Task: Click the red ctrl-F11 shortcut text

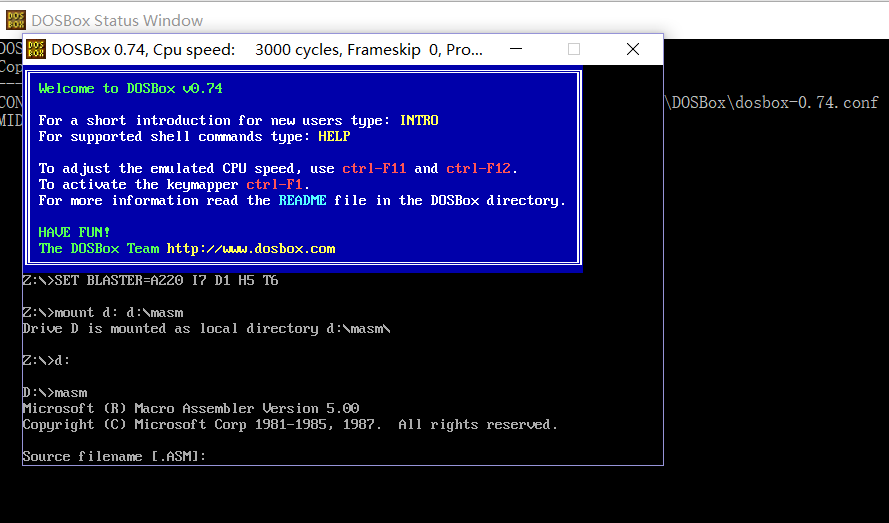Action: [x=374, y=168]
